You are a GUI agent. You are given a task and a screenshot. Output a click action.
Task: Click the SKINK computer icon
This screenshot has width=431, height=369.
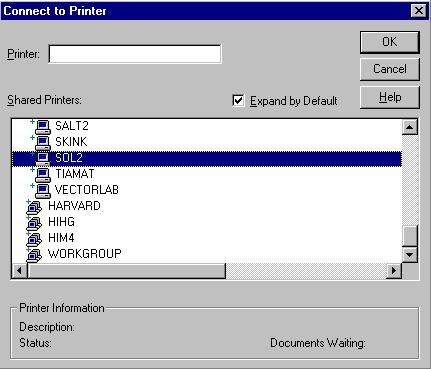(43, 143)
